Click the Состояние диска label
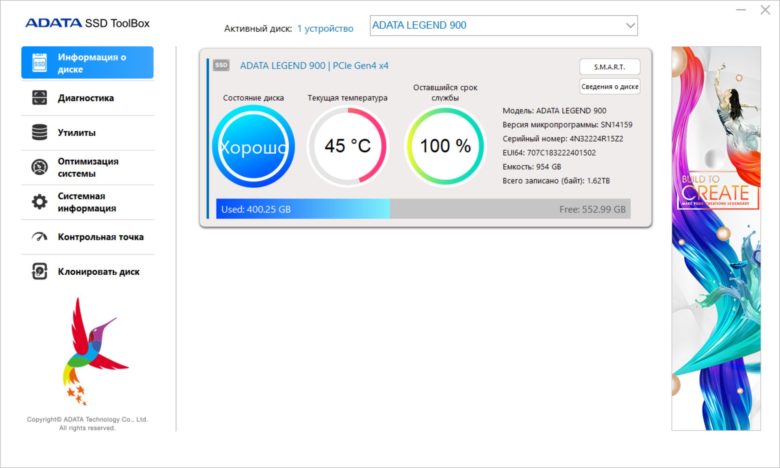 point(253,98)
